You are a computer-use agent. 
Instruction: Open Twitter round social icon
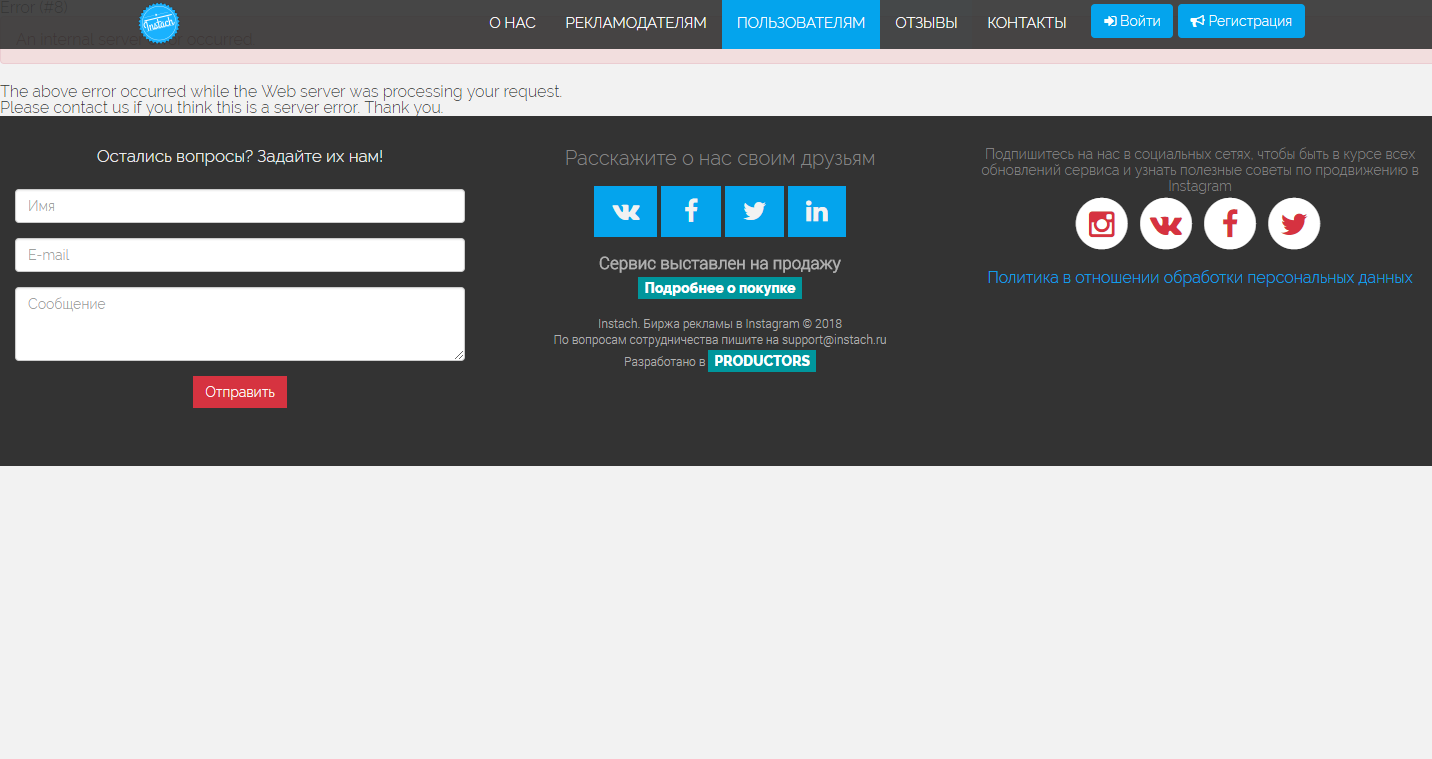tap(1294, 223)
